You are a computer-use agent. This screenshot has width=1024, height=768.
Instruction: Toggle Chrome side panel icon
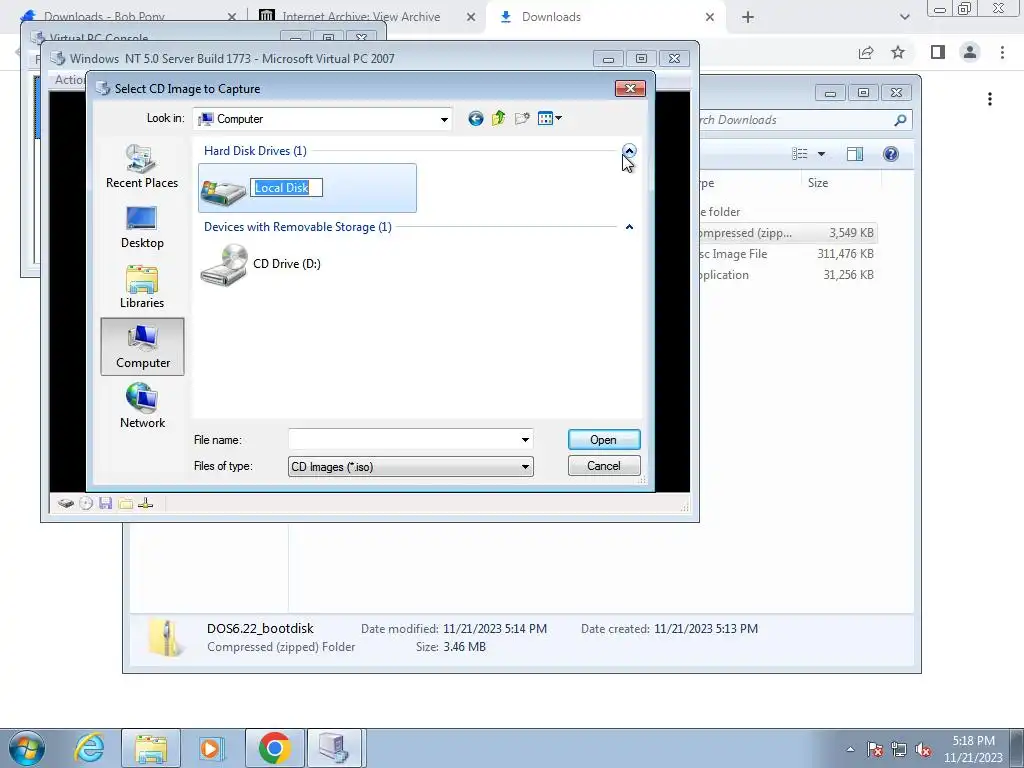pyautogui.click(x=938, y=52)
